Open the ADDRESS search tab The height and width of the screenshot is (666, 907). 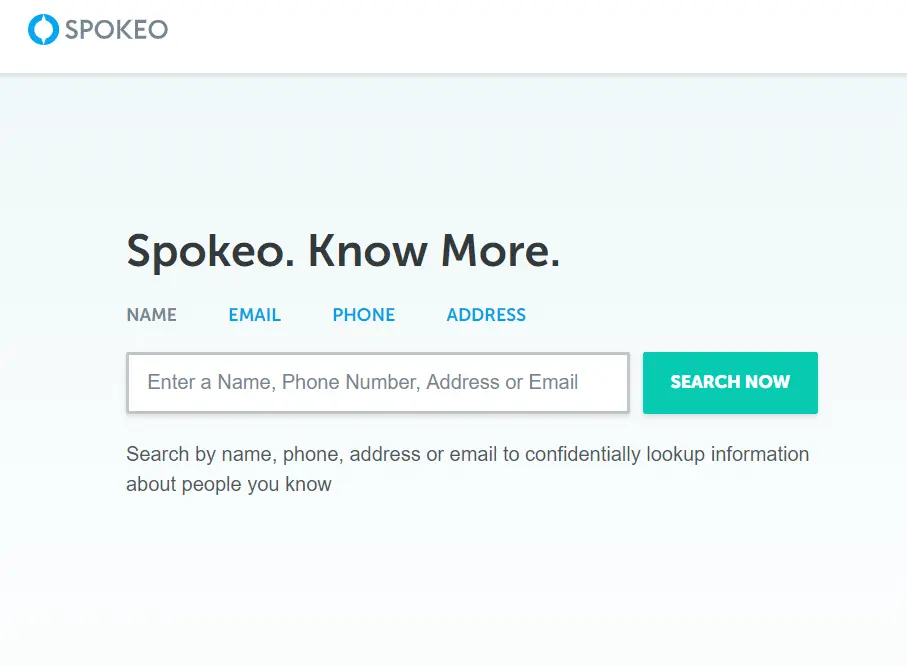486,315
